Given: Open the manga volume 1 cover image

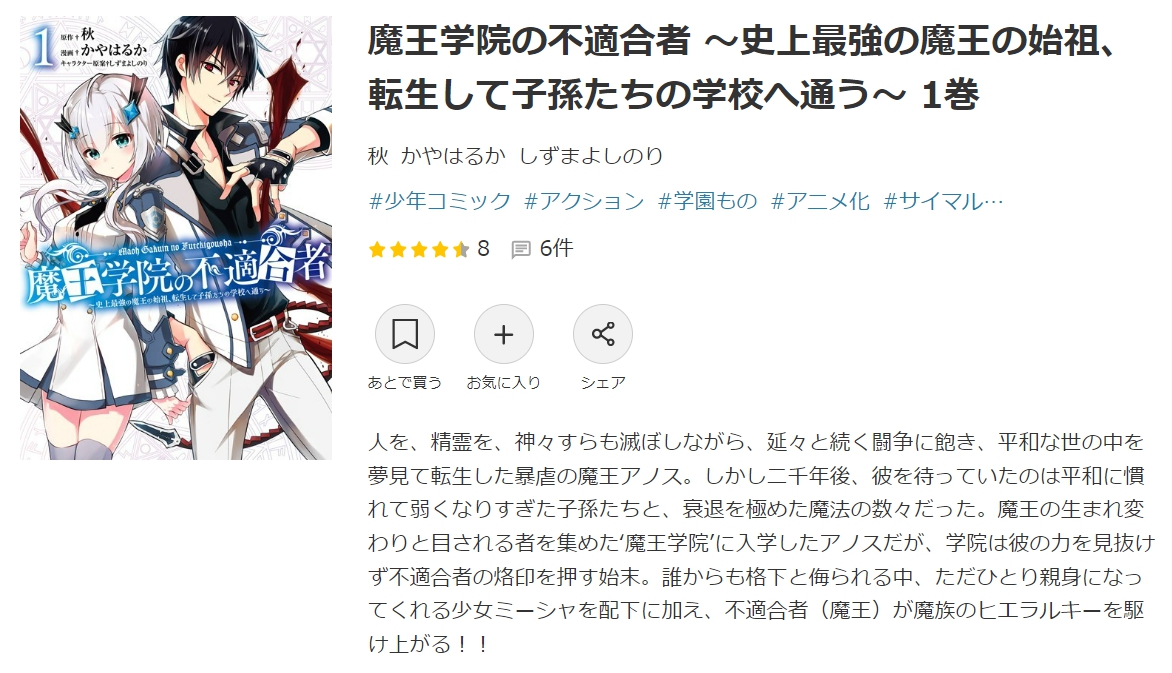Looking at the screenshot, I should point(176,238).
